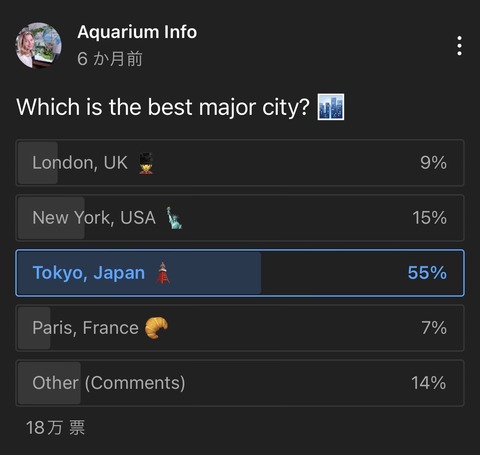Click the guardsman emoji beside London
480x455 pixels.
146,163
